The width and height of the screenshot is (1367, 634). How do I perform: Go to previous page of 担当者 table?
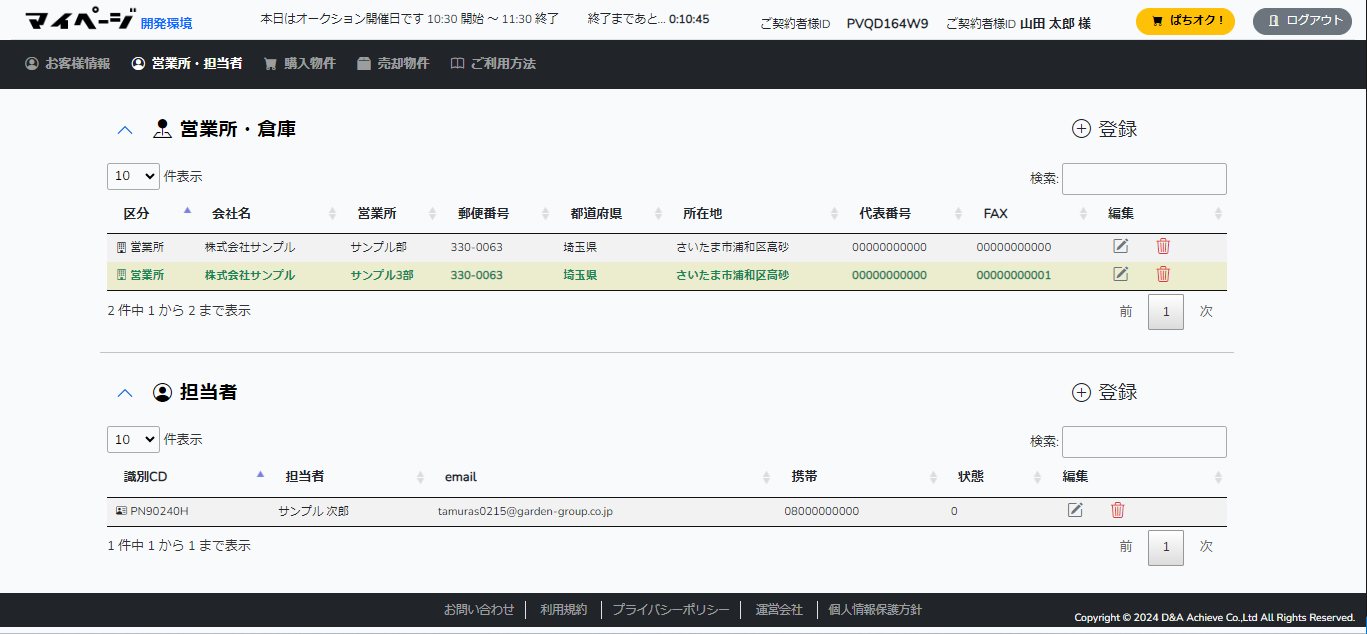tap(1126, 547)
